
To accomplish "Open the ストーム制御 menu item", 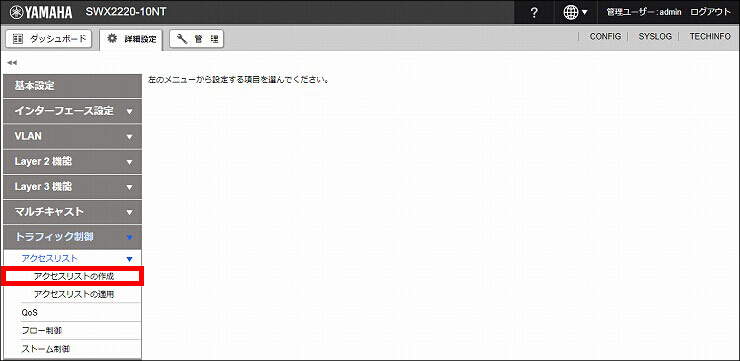I will (80, 349).
